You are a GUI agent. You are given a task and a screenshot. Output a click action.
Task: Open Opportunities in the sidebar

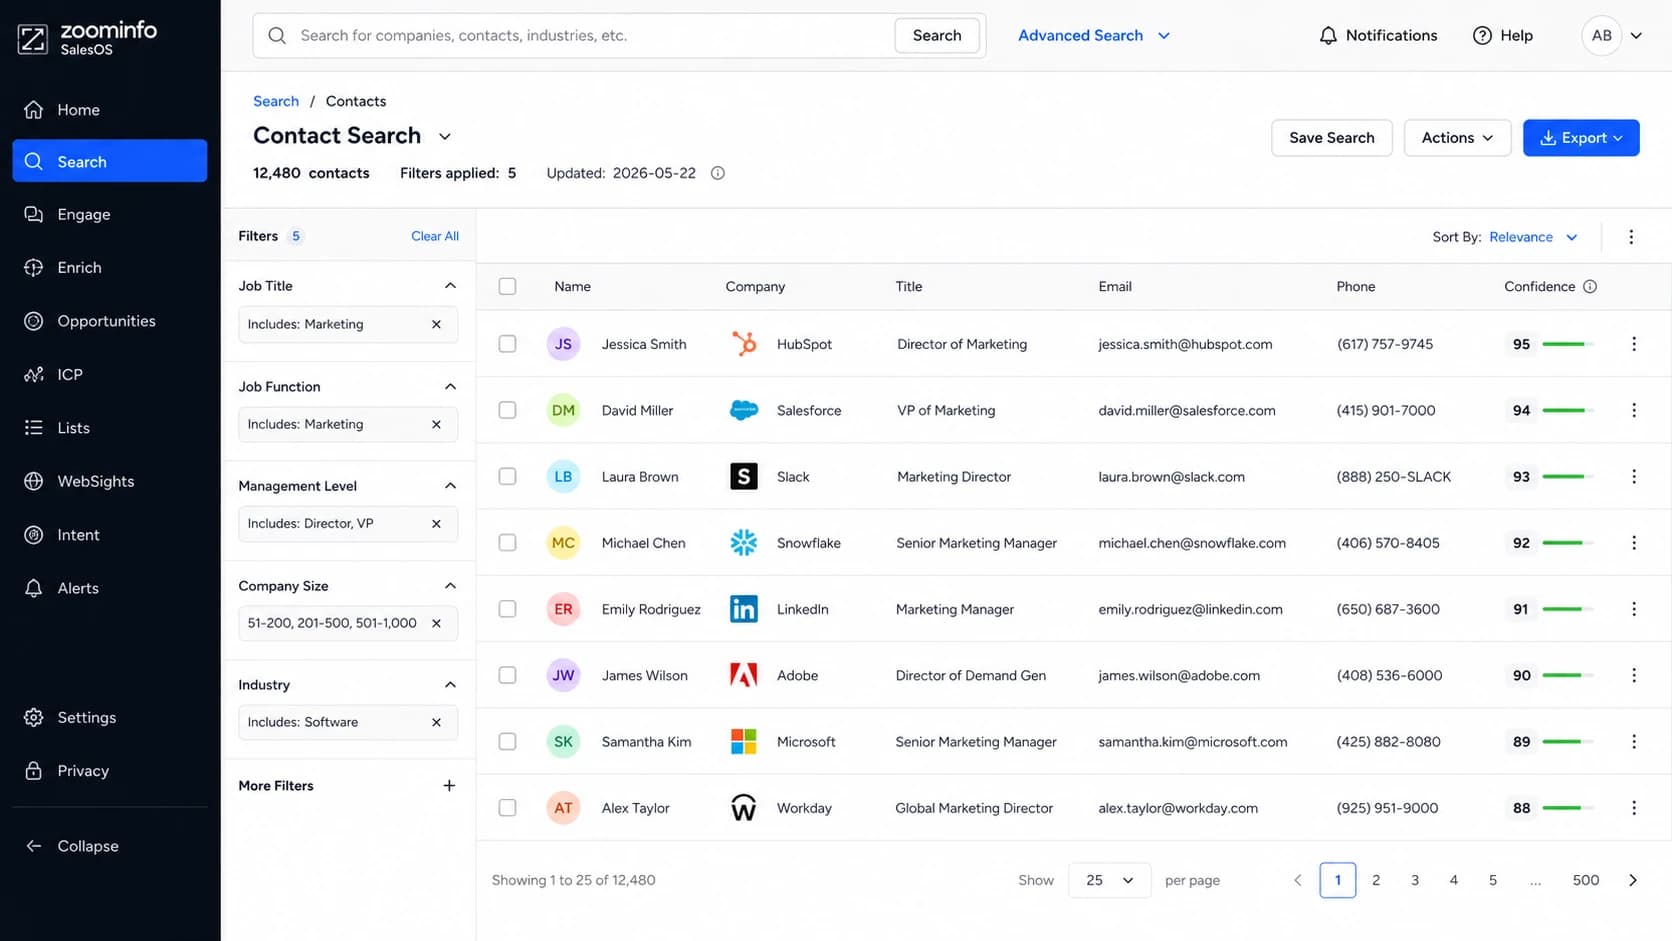[110, 321]
